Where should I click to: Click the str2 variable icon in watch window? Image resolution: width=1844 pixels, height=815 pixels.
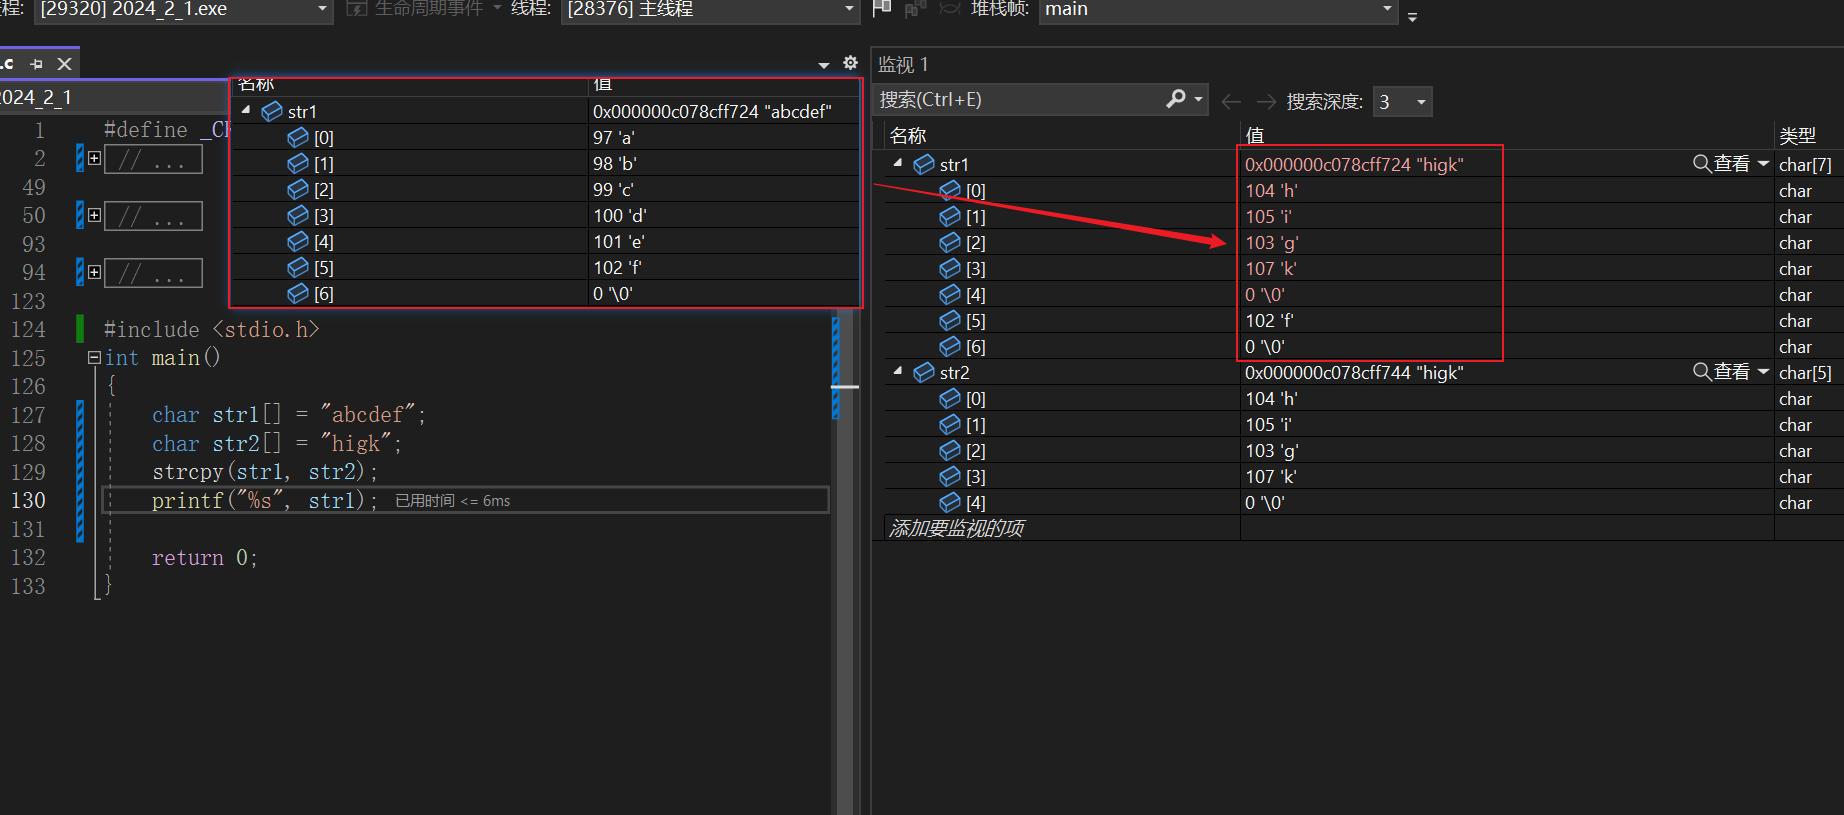click(x=924, y=372)
